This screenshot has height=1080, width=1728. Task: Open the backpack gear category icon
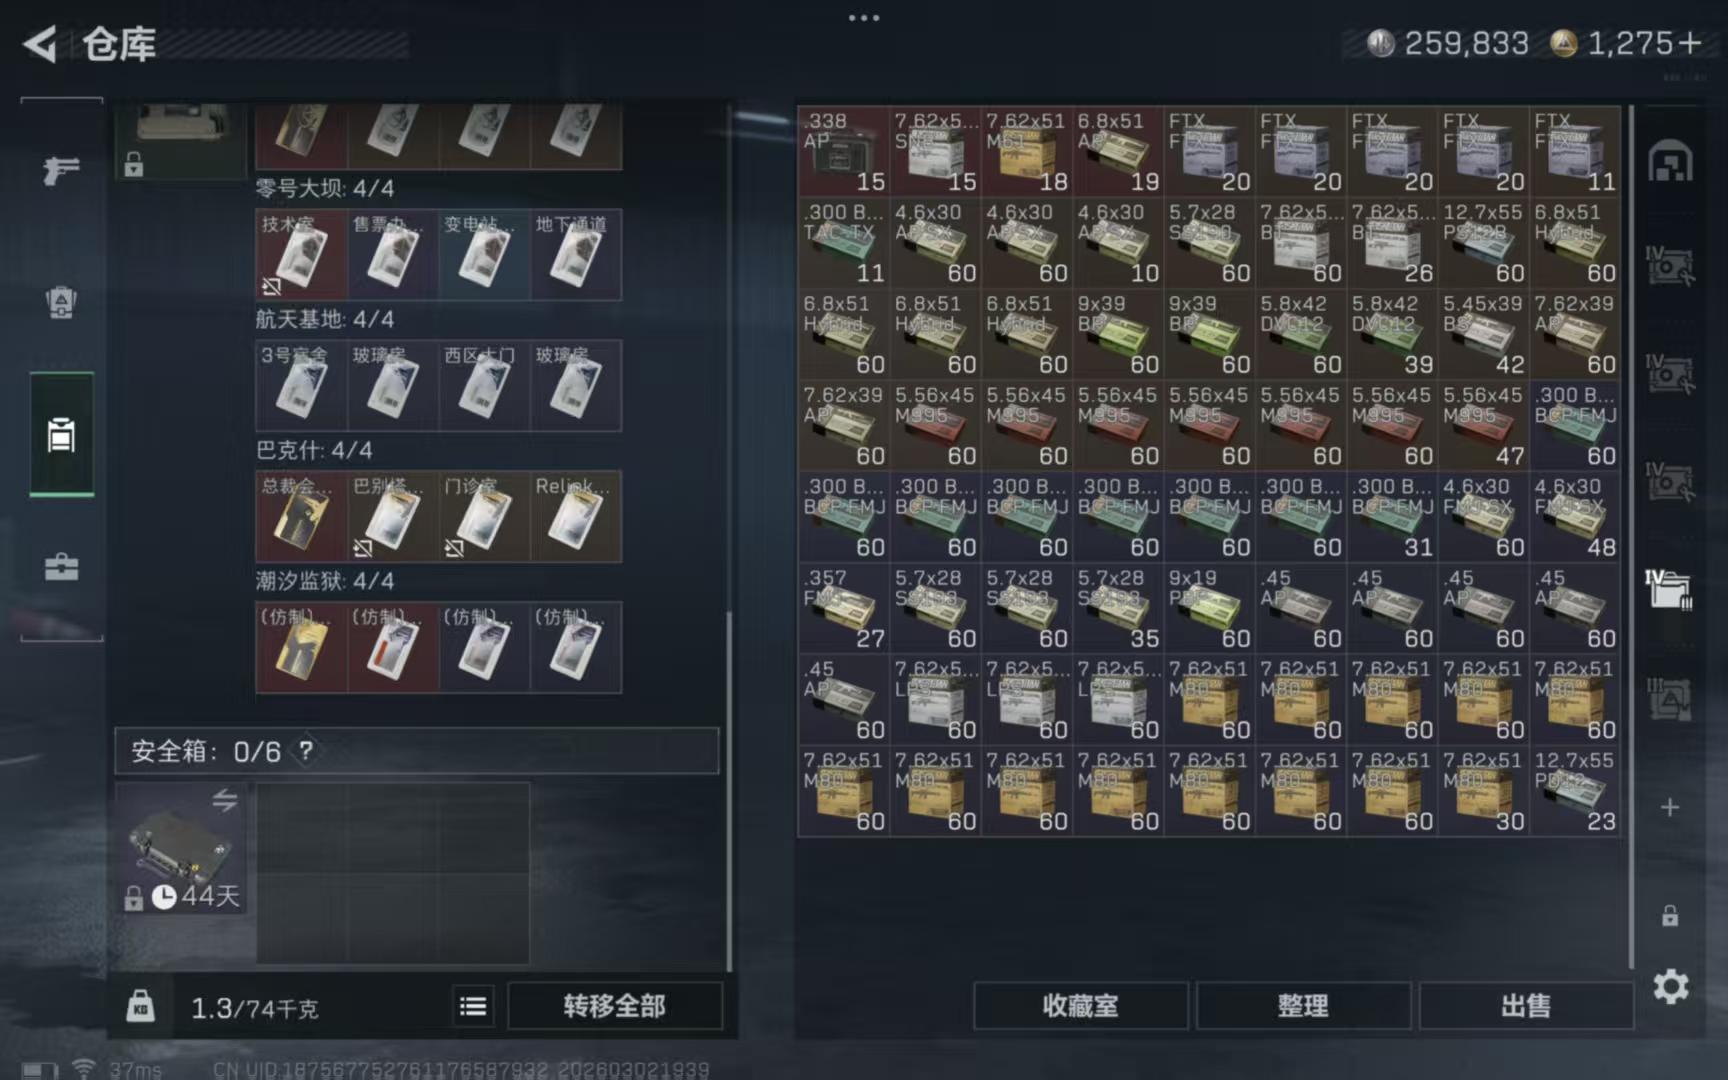point(61,302)
